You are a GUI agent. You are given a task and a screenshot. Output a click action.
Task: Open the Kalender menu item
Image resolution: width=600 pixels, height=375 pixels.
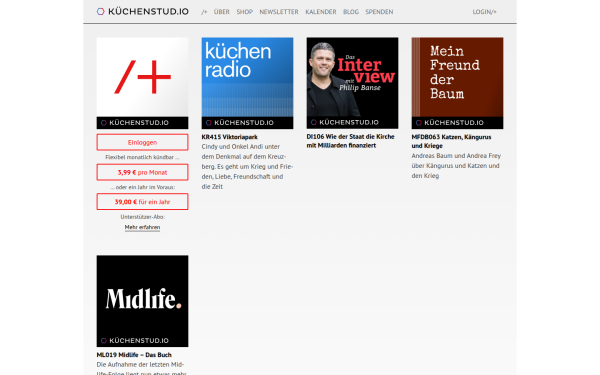click(x=321, y=12)
